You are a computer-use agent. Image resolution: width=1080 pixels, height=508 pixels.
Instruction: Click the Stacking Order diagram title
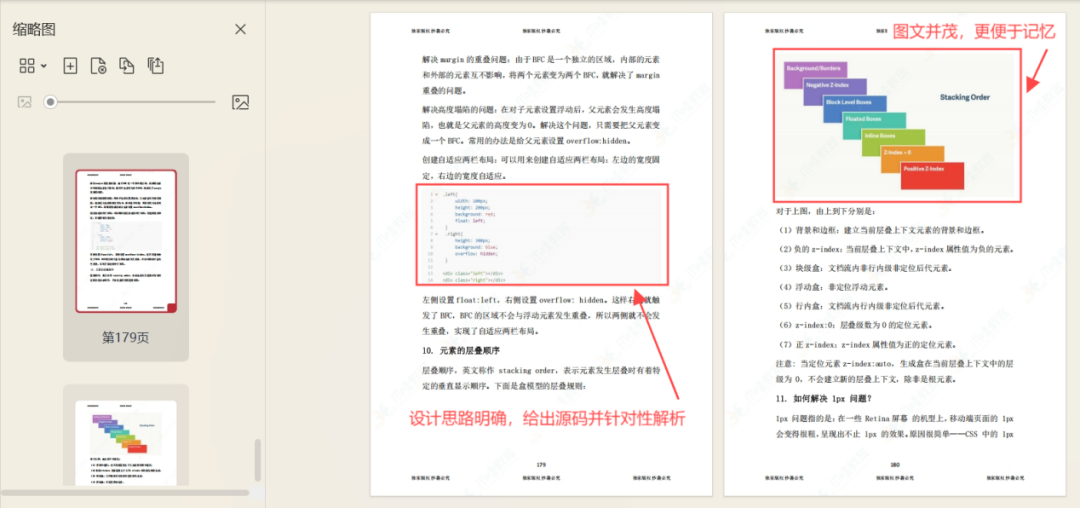[964, 98]
